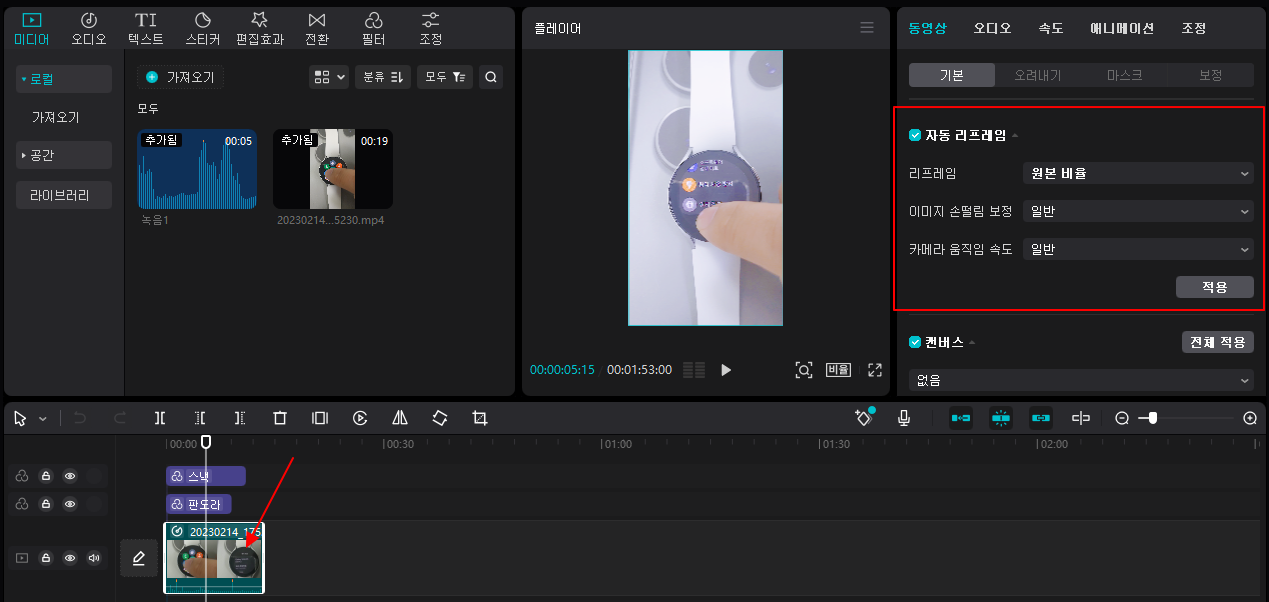Image resolution: width=1269 pixels, height=602 pixels.
Task: Click the undo arrow in the timeline toolbar
Action: pos(81,418)
